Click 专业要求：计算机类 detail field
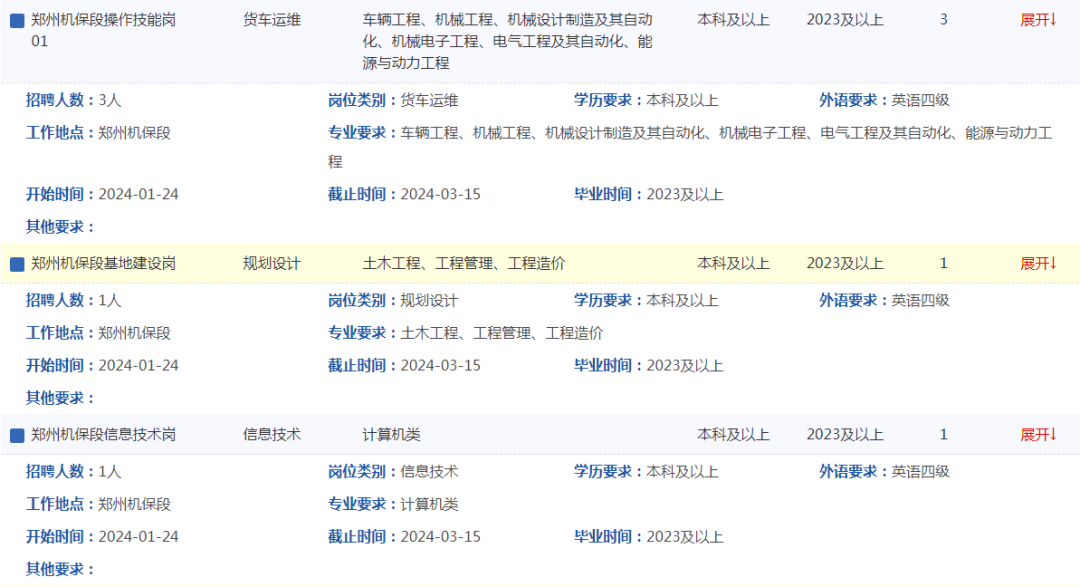 pos(393,504)
